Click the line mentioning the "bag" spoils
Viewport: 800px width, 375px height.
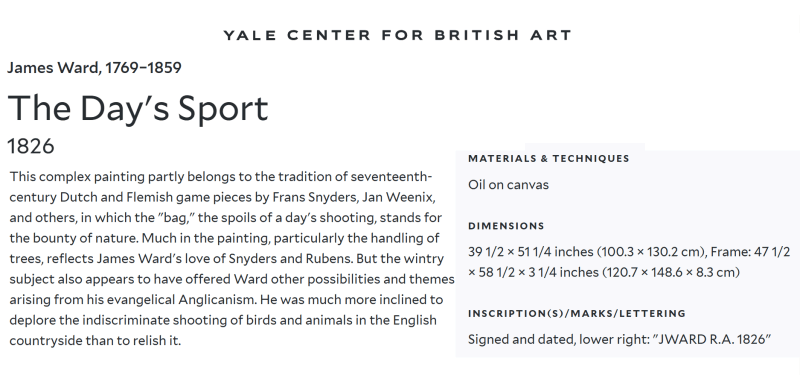(226, 218)
